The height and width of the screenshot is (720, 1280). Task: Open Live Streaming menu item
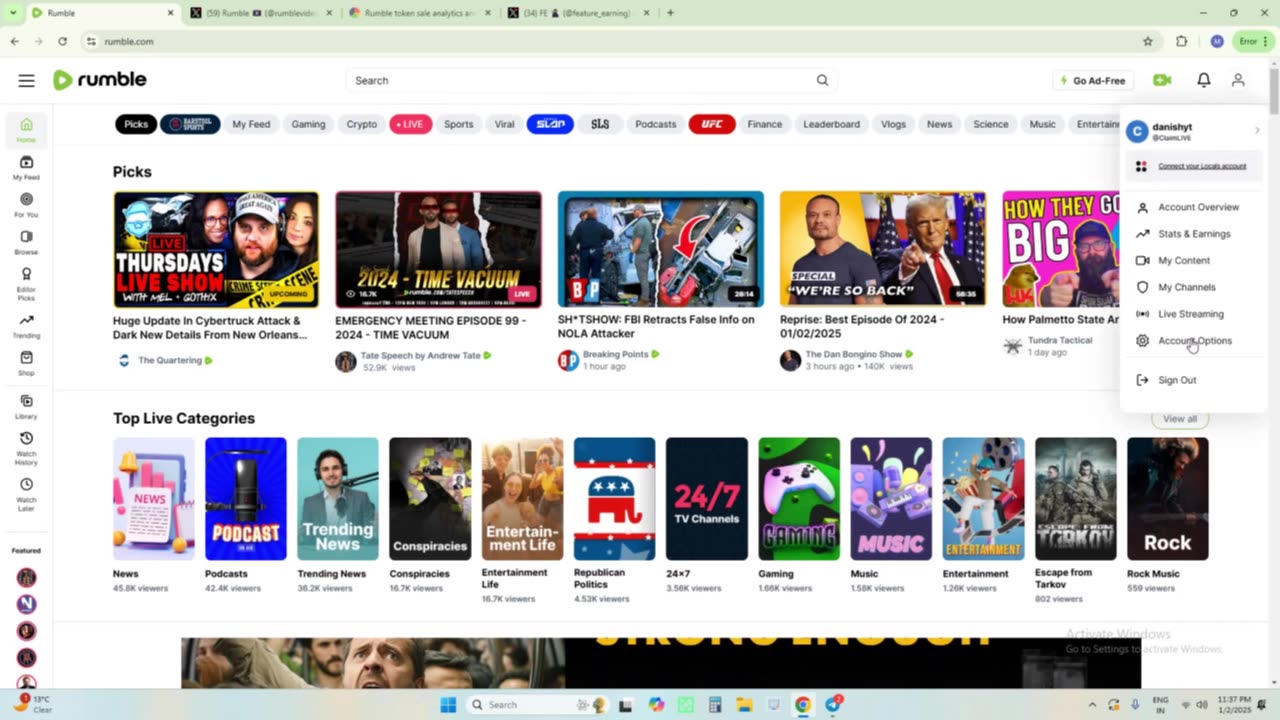(1191, 314)
